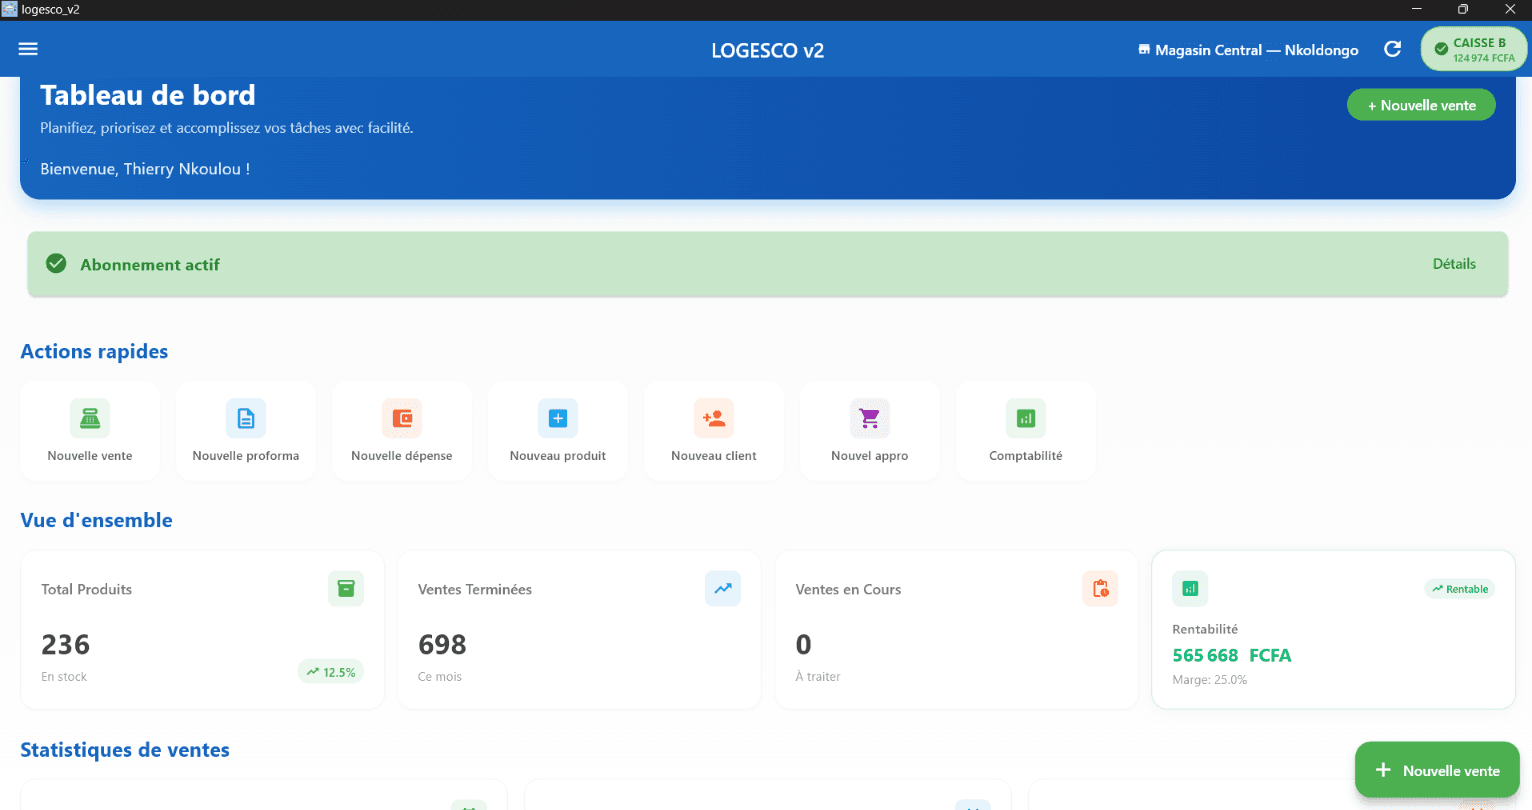1532x810 pixels.
Task: Click the Statistiques de ventes heading
Action: (x=125, y=750)
